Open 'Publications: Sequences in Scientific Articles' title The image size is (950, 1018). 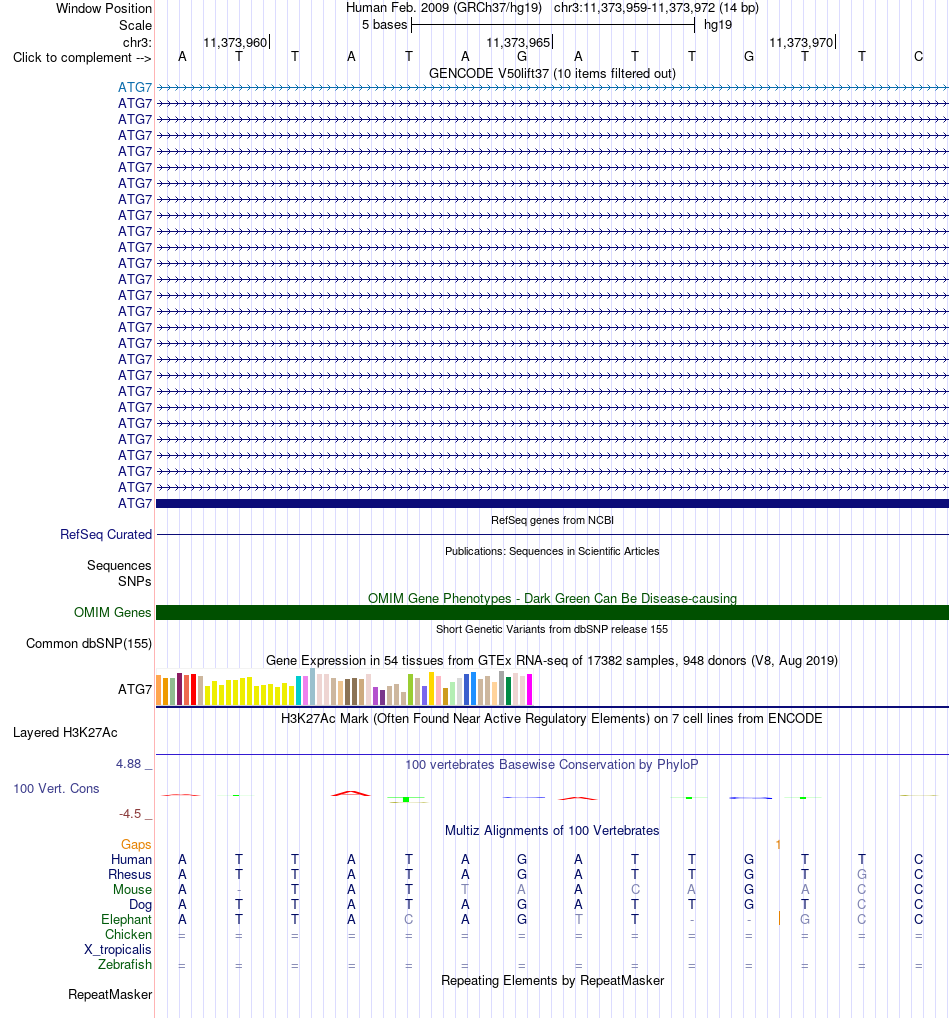pos(552,551)
